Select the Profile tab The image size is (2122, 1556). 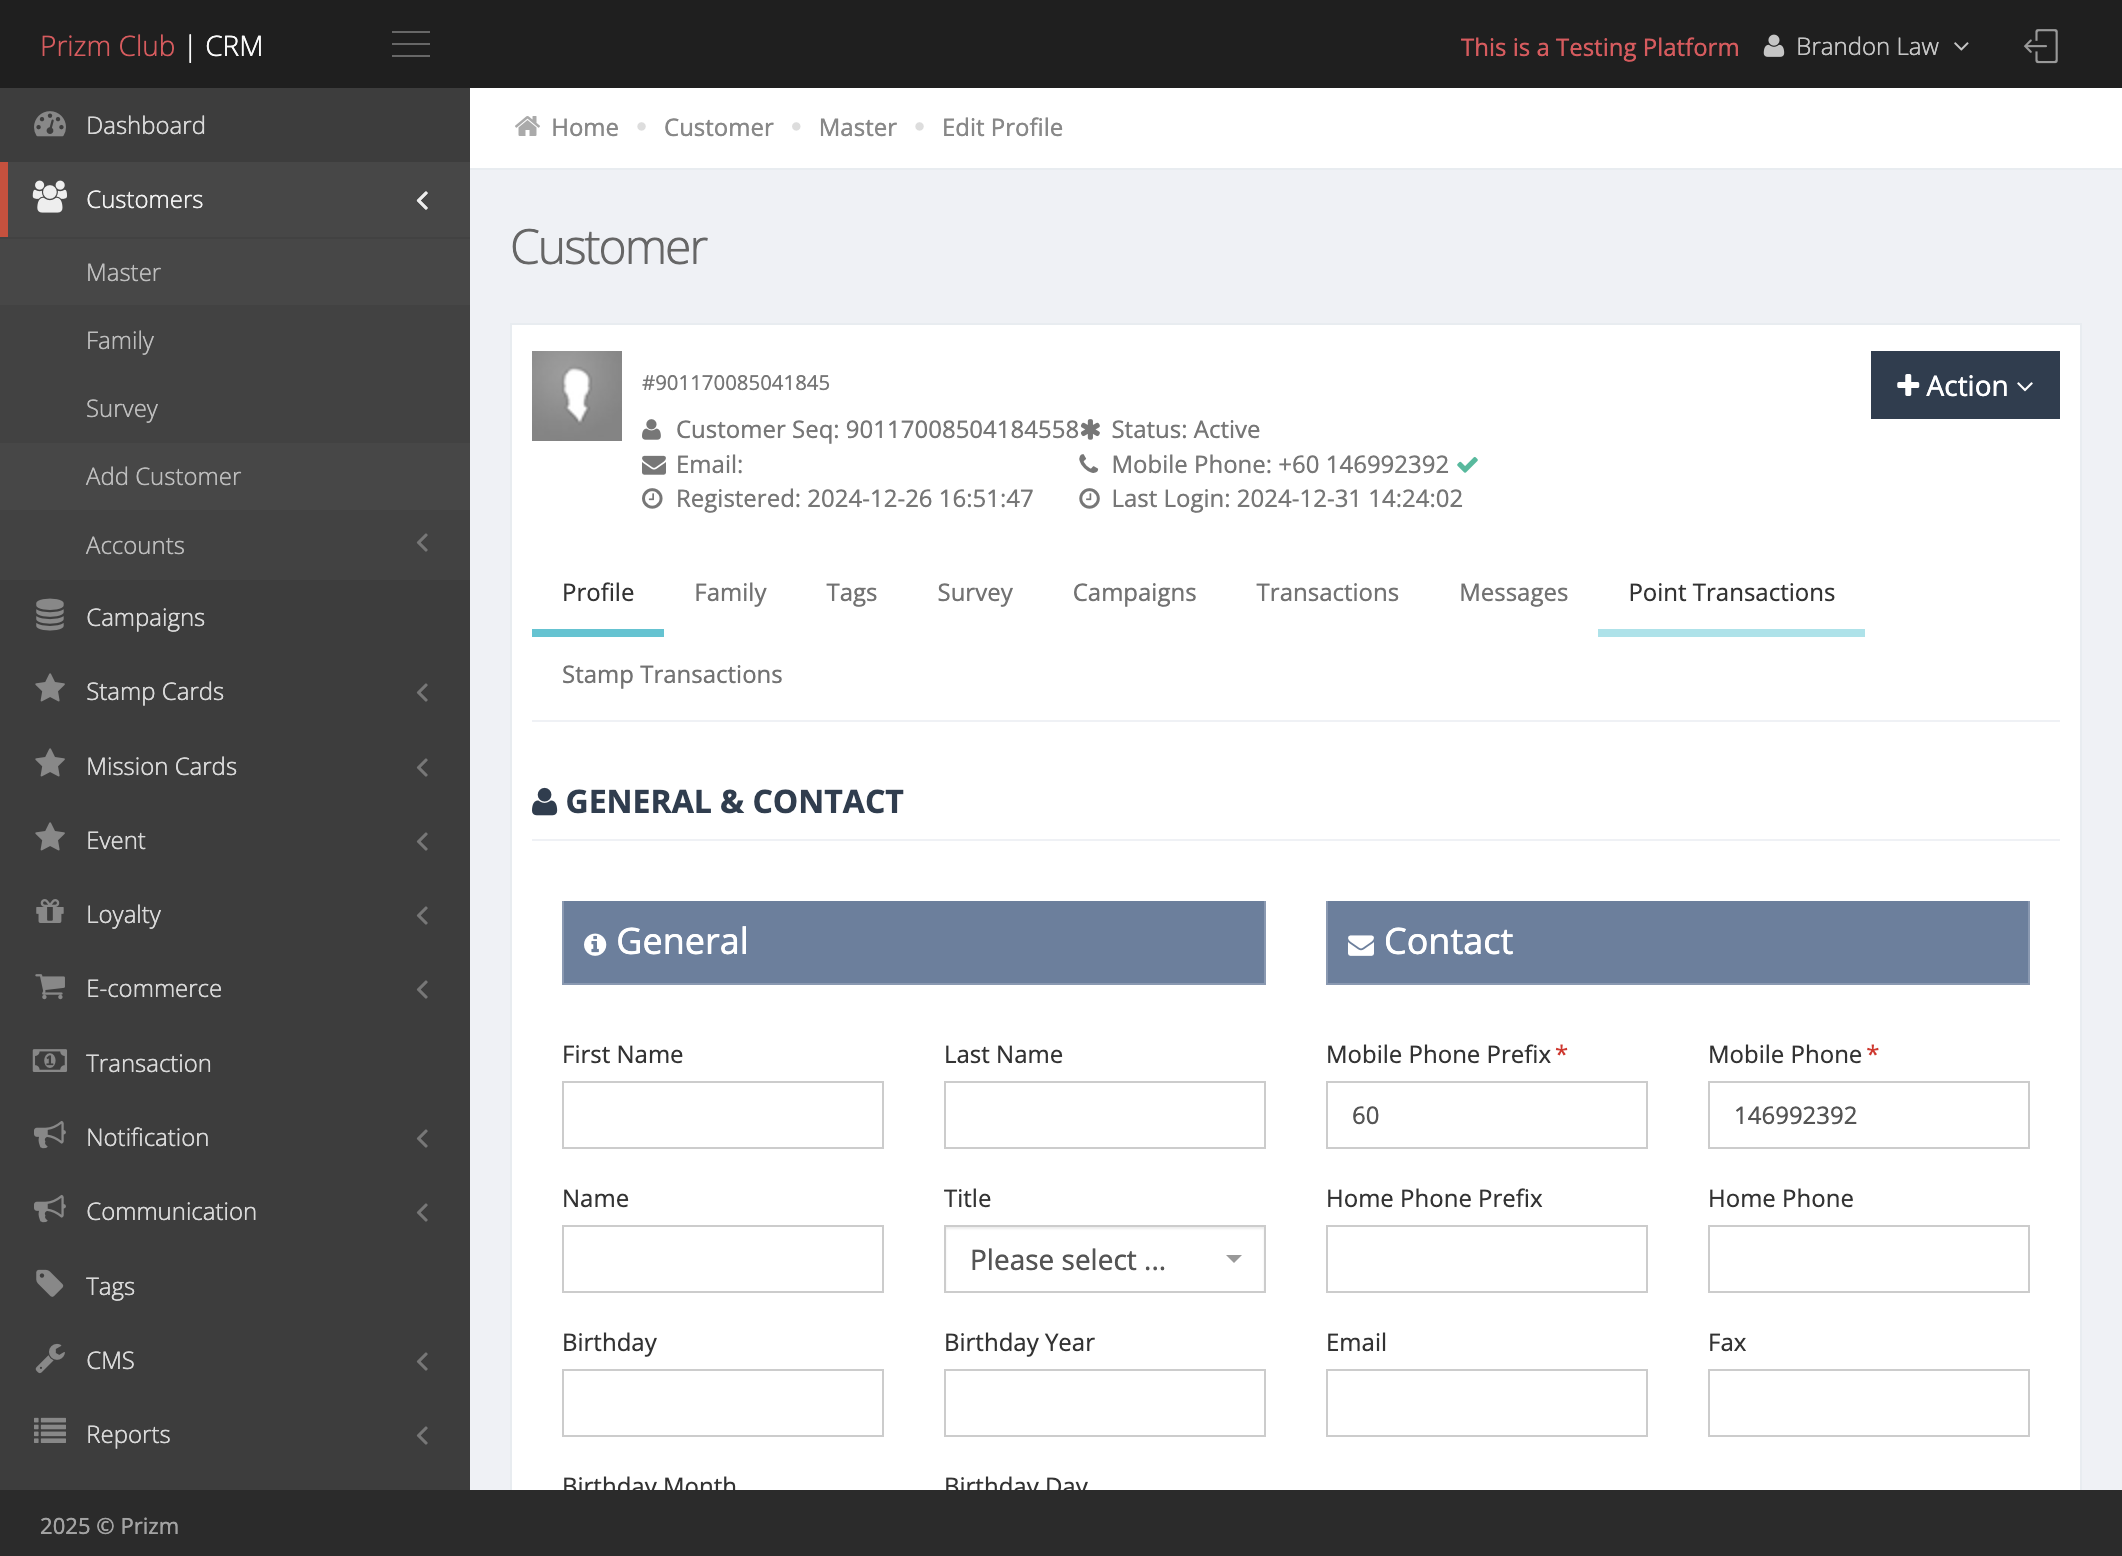[x=598, y=593]
